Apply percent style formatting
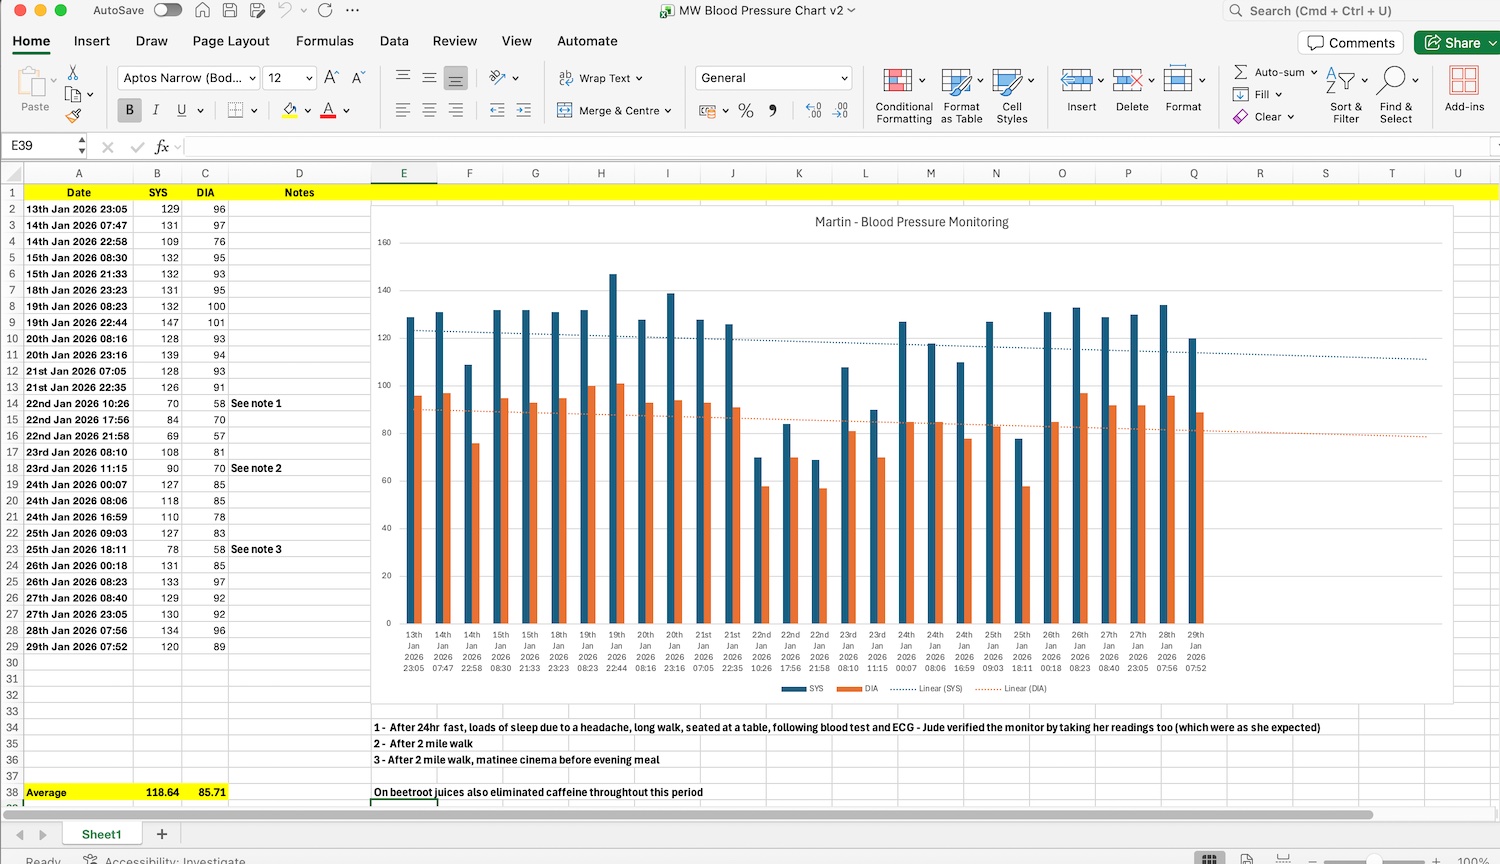 pyautogui.click(x=746, y=111)
